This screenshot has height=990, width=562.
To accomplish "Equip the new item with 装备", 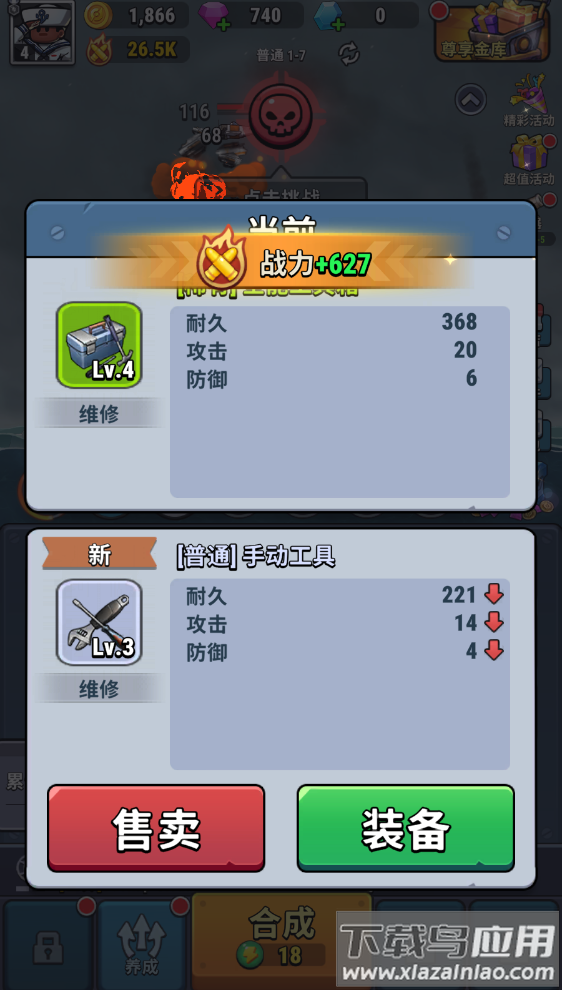I will tap(406, 828).
